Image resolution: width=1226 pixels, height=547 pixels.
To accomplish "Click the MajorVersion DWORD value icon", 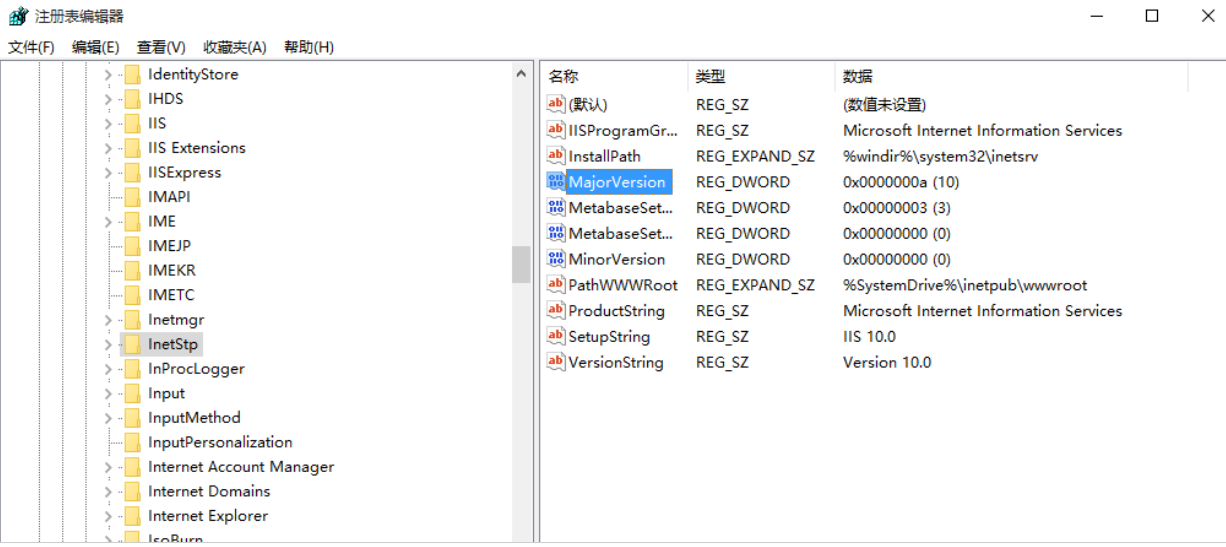I will pos(556,182).
